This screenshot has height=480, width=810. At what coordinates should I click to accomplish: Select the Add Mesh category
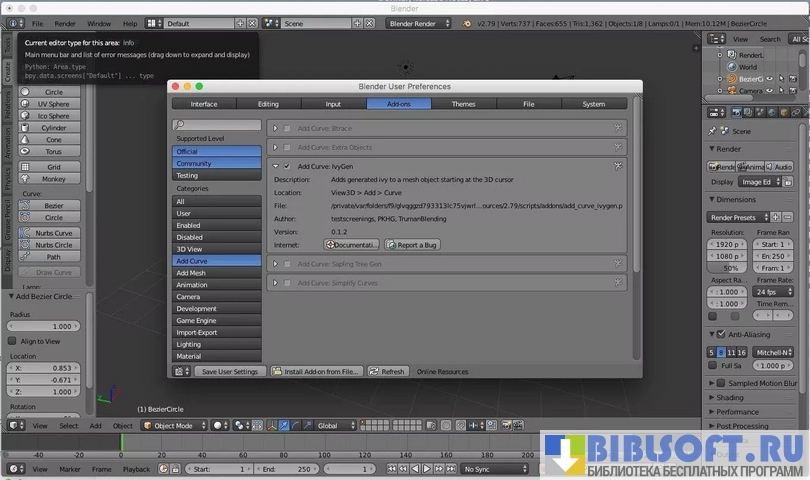[x=216, y=272]
